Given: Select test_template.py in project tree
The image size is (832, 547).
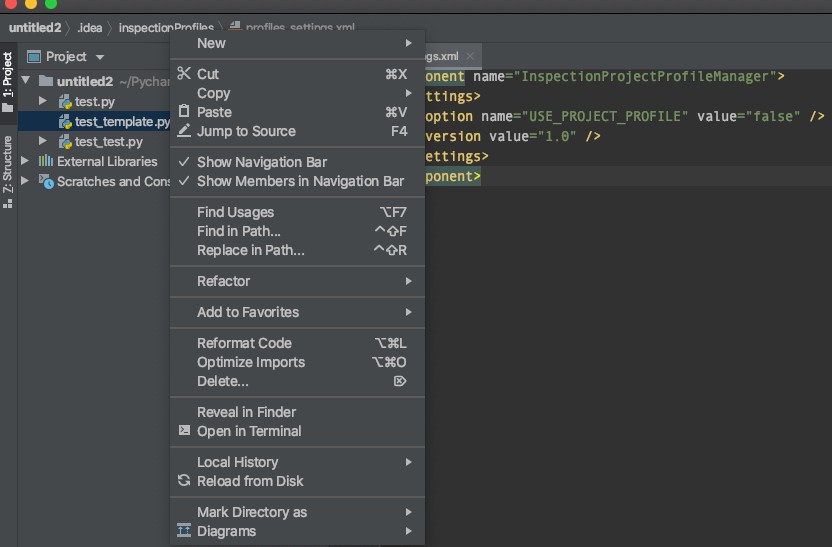Looking at the screenshot, I should click(x=94, y=121).
